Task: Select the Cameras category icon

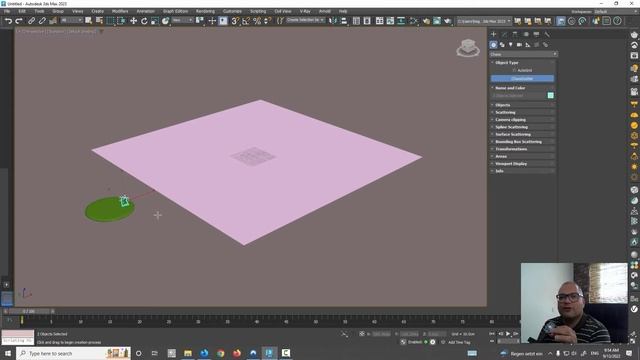Action: click(519, 45)
